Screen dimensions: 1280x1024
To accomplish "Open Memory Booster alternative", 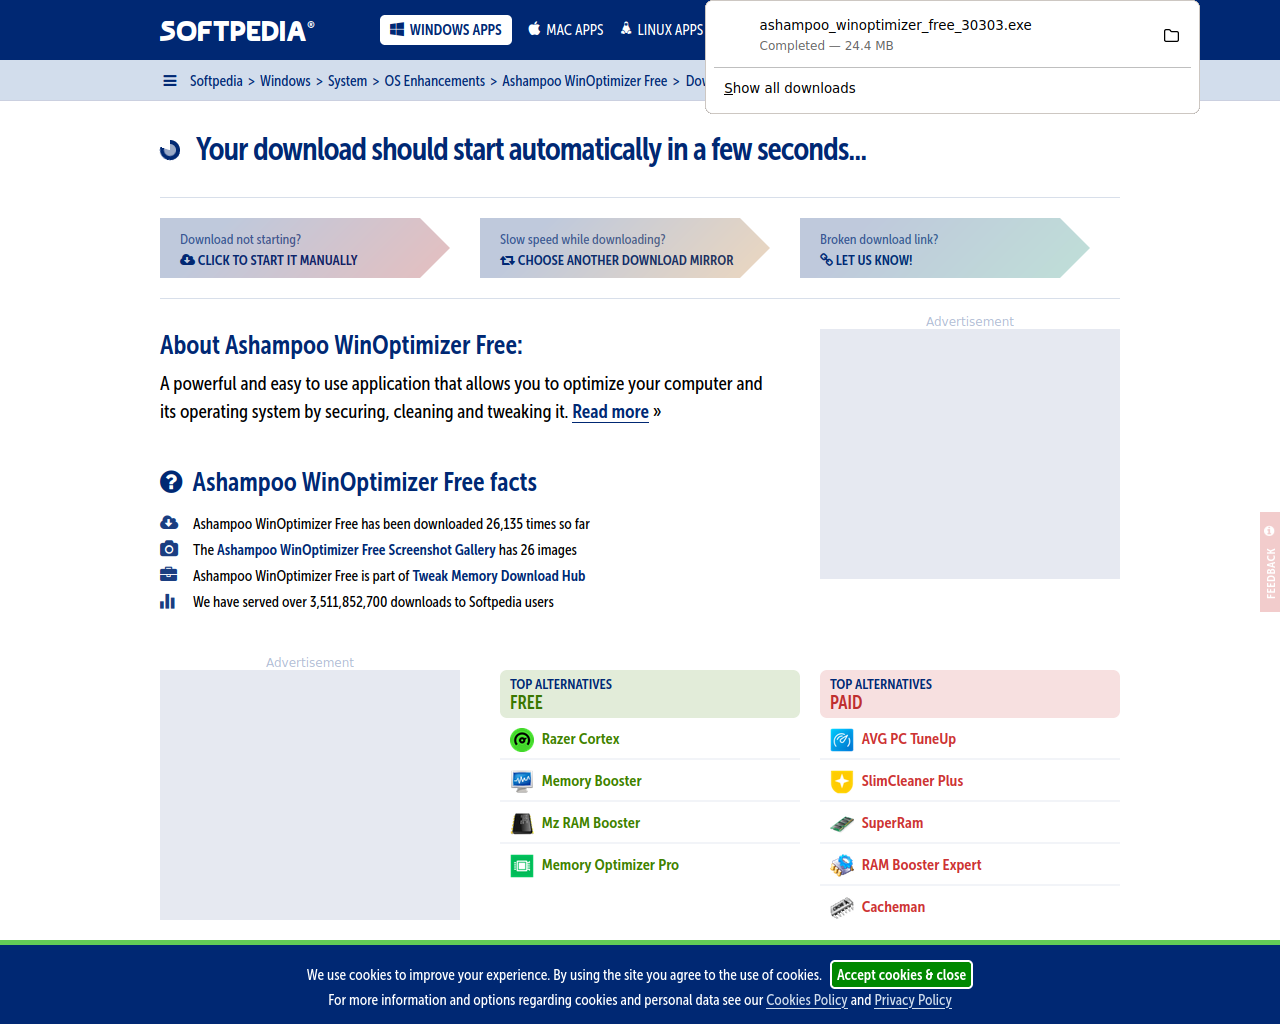I will click(592, 781).
